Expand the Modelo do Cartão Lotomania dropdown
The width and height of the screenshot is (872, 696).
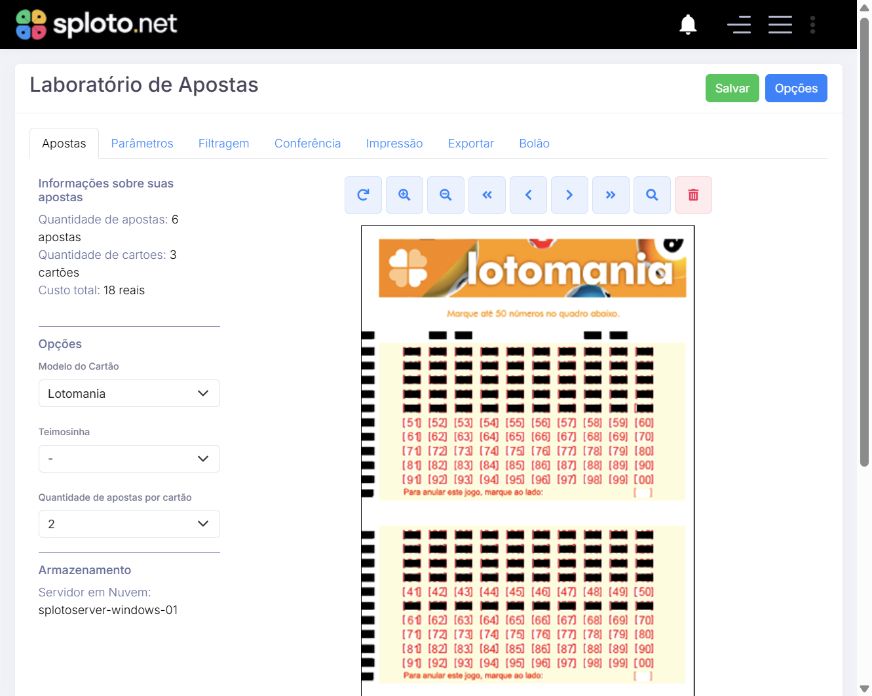(x=129, y=394)
